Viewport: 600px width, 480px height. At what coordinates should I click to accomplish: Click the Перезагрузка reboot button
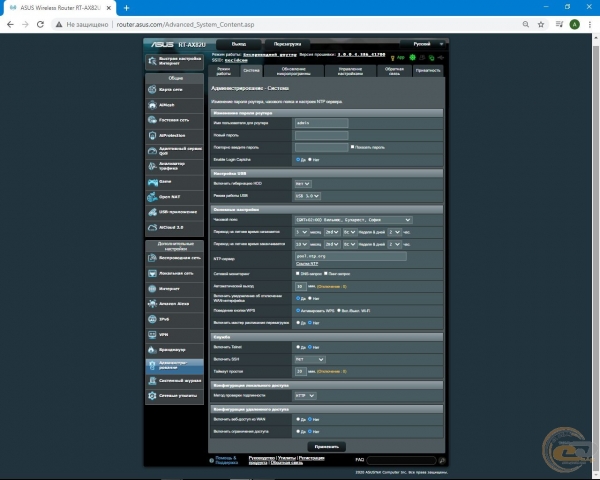click(287, 44)
